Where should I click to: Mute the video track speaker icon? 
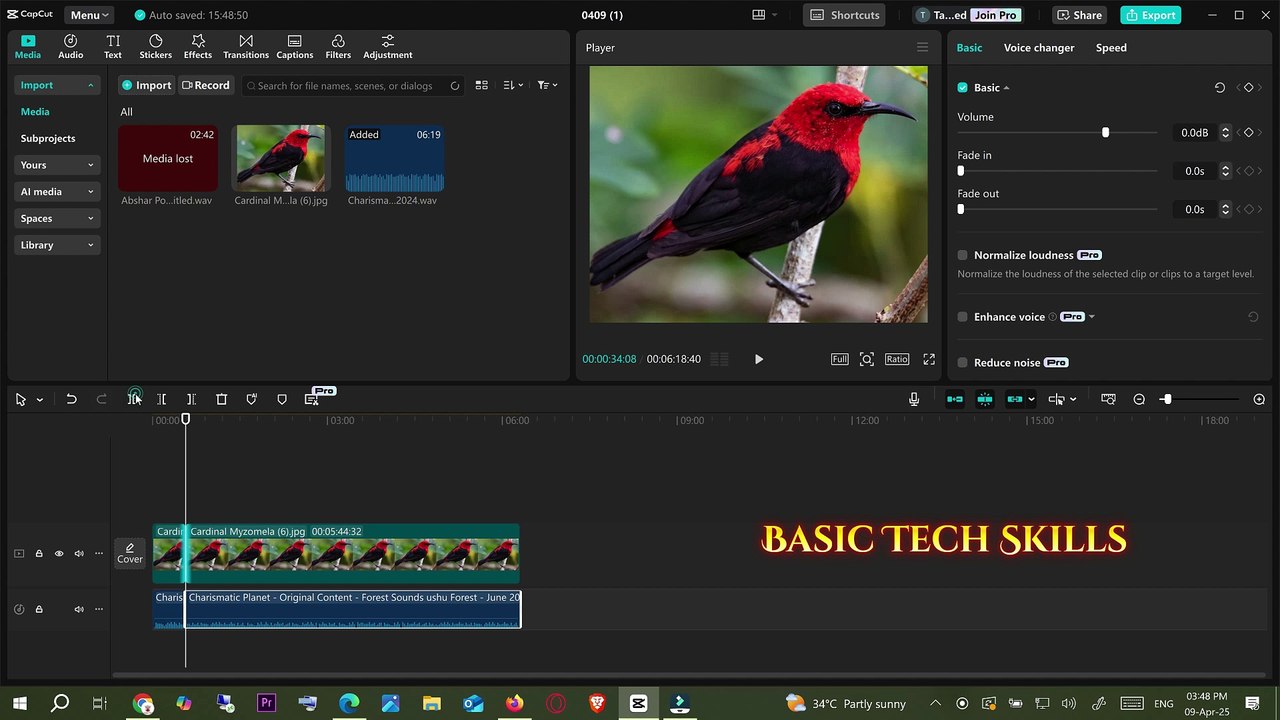(x=78, y=553)
